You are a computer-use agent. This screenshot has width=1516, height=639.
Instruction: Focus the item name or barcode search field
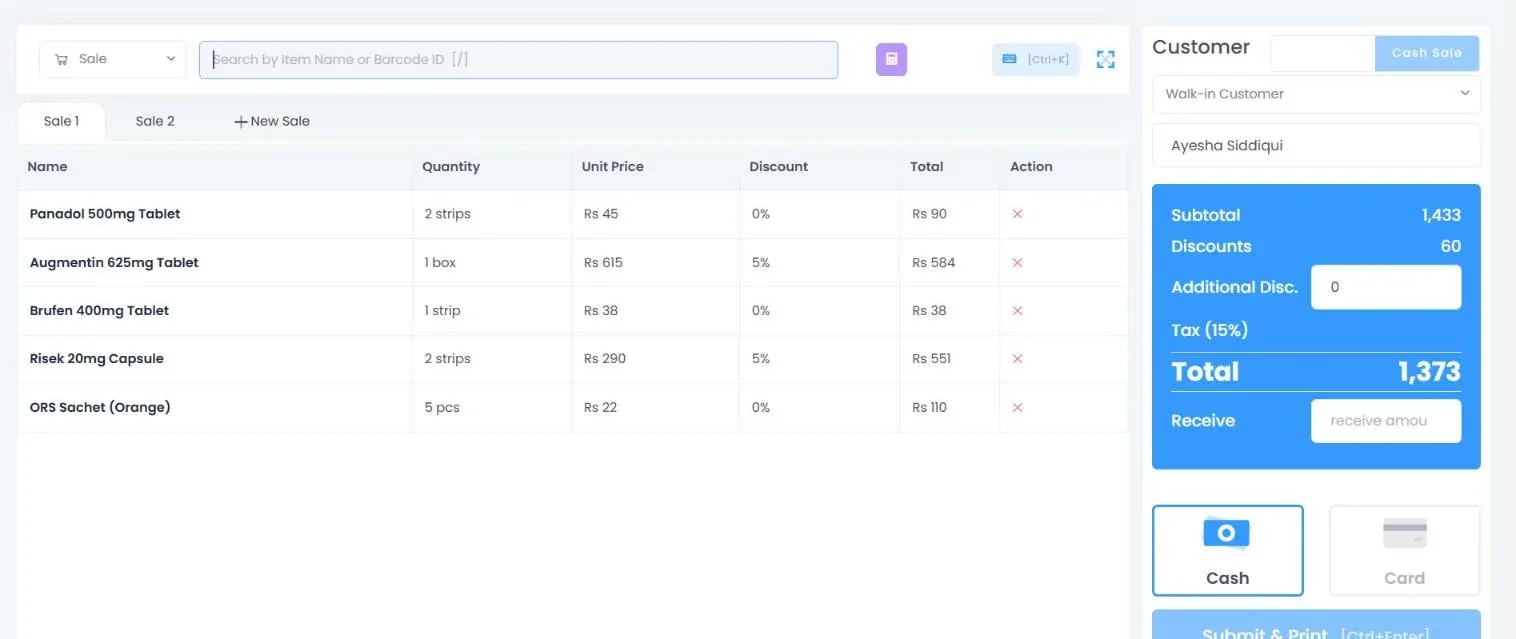[x=518, y=60]
